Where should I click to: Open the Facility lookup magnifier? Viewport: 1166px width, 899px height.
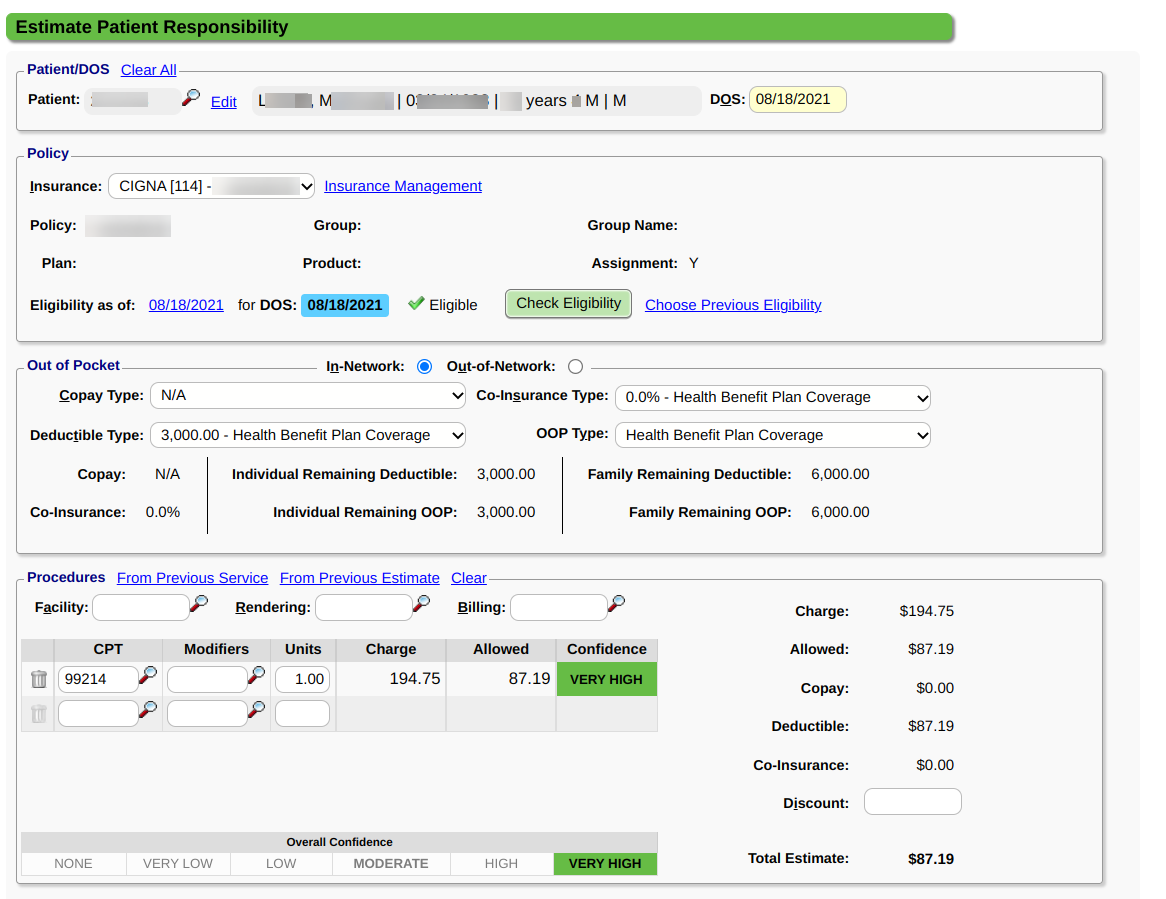coord(199,604)
